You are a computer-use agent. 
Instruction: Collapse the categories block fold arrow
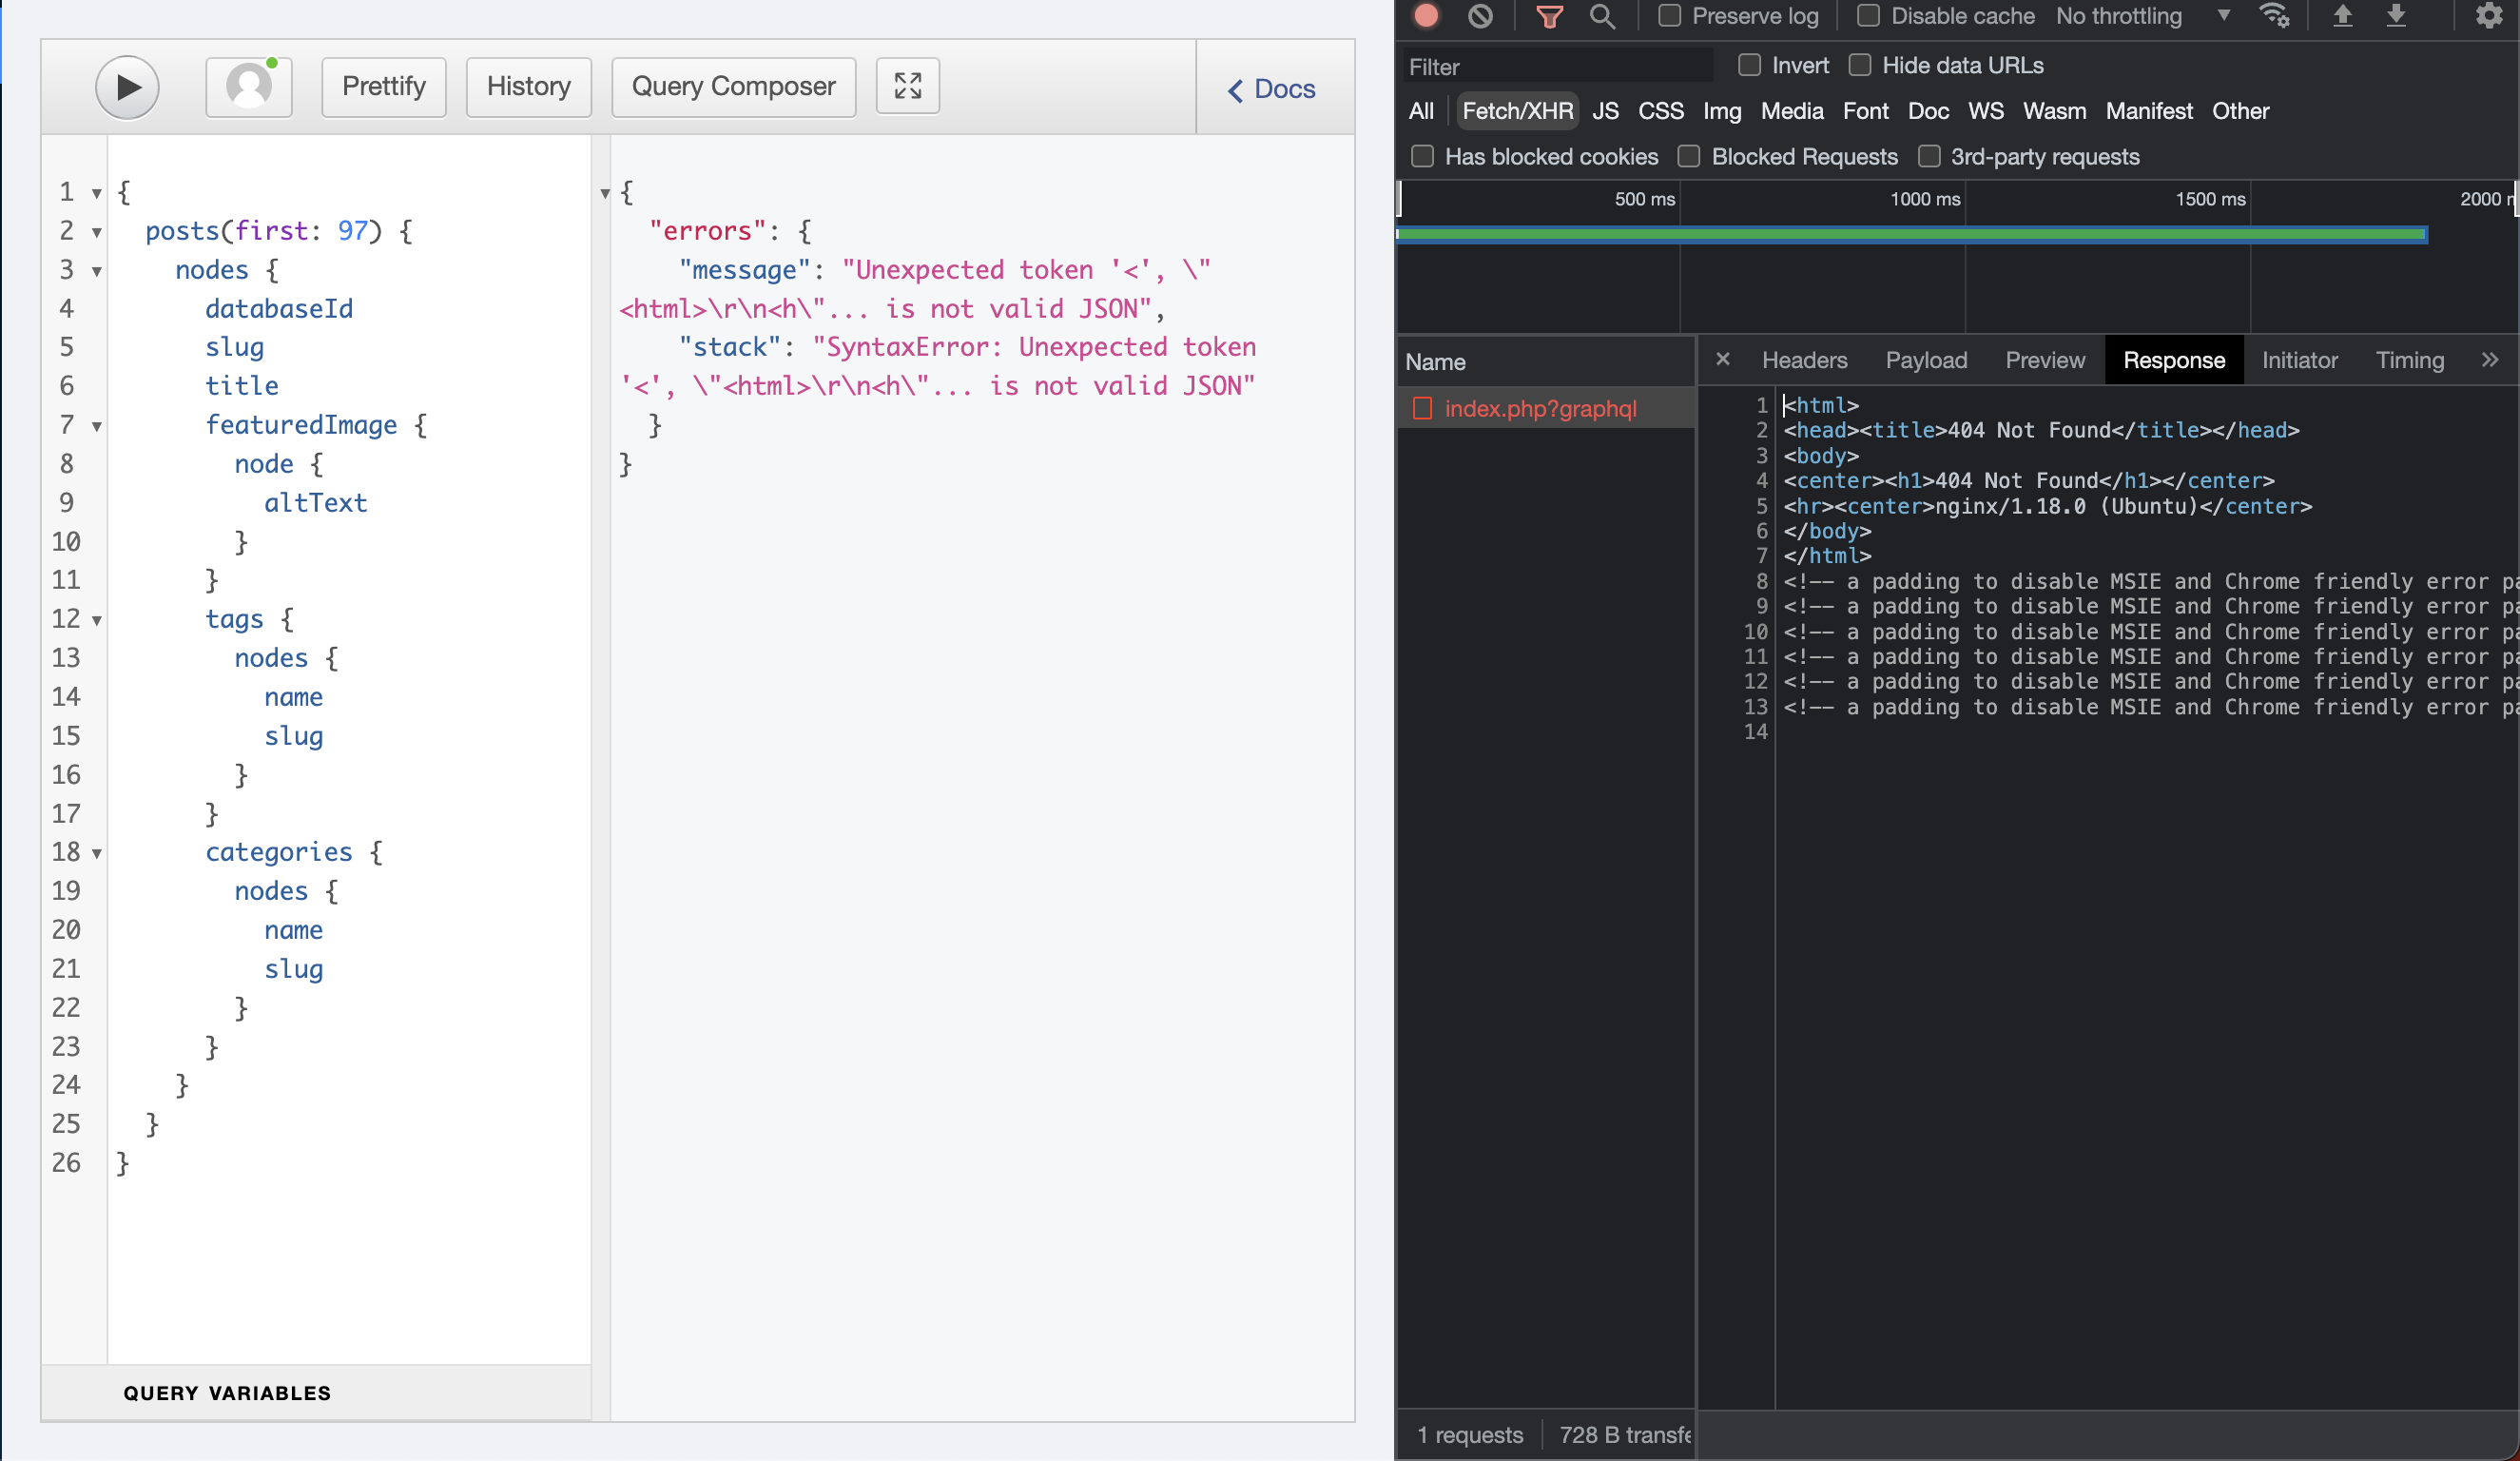pyautogui.click(x=97, y=854)
